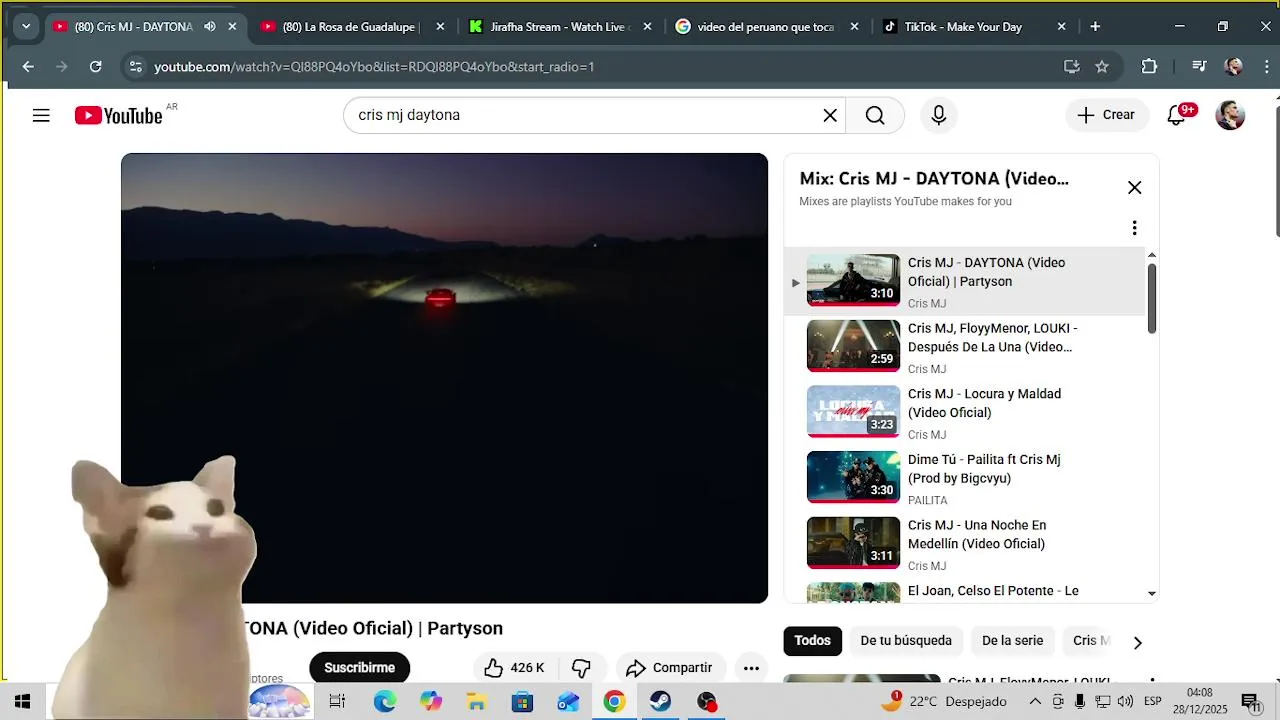Open Steam from taskbar
Screen dimensions: 1280x720
660,702
